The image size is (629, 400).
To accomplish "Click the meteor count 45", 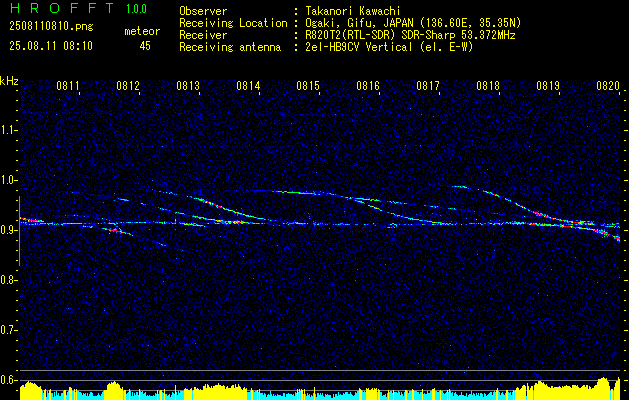I will pos(145,46).
